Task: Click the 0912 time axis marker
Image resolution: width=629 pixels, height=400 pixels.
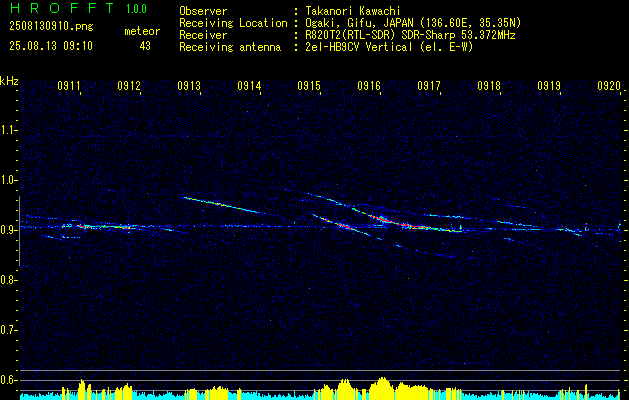Action: pos(129,85)
